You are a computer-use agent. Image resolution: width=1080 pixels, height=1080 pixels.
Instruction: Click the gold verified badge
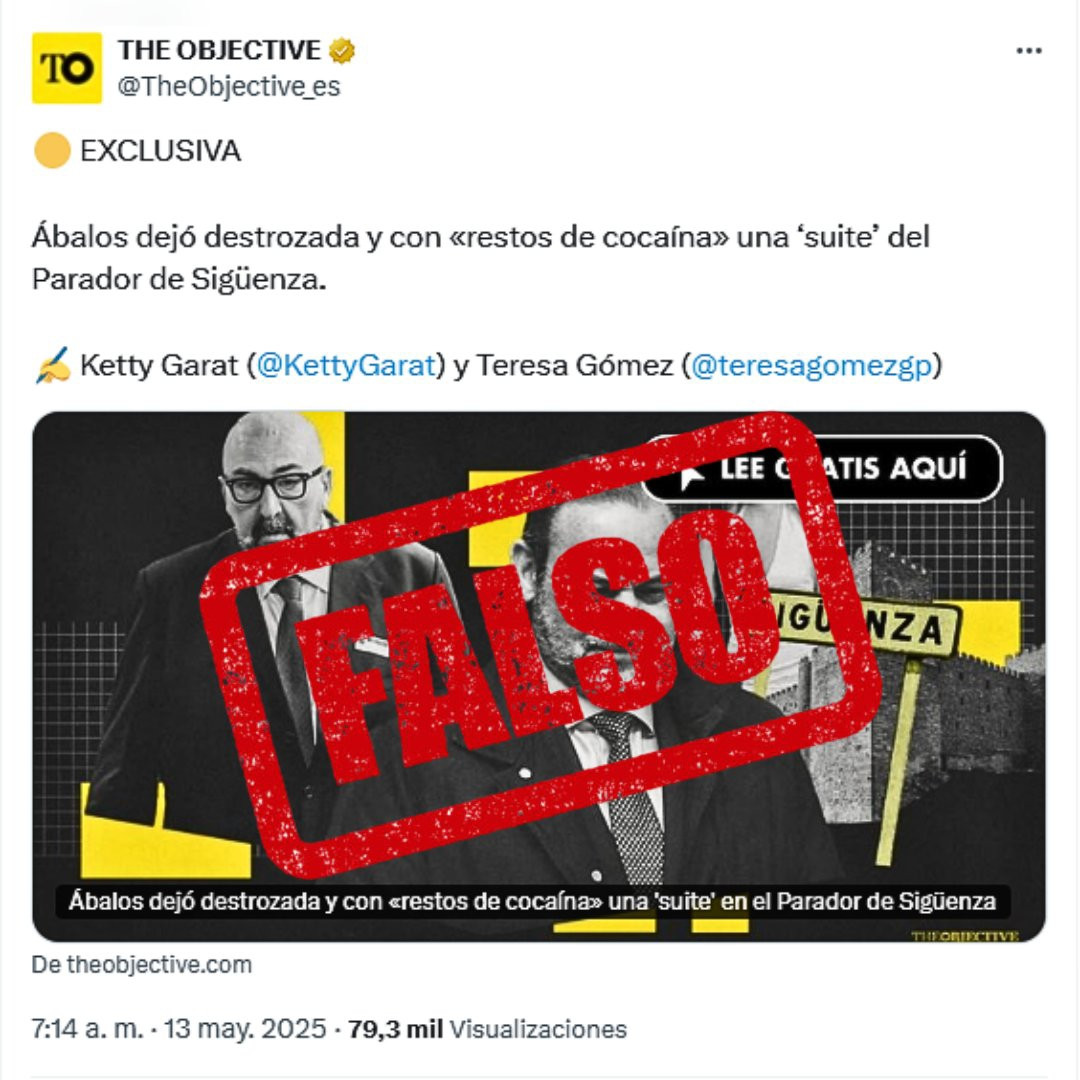(342, 50)
